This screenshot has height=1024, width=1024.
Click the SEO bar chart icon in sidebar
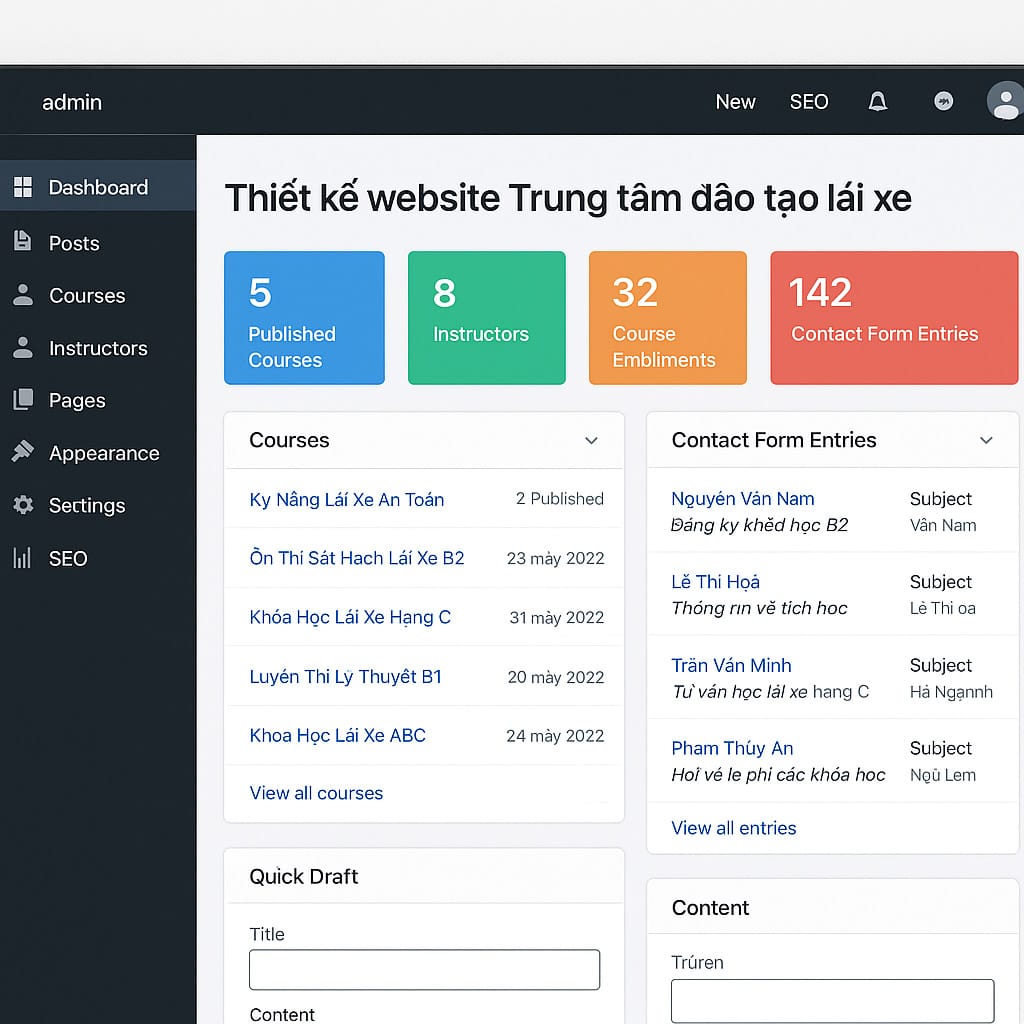tap(22, 558)
